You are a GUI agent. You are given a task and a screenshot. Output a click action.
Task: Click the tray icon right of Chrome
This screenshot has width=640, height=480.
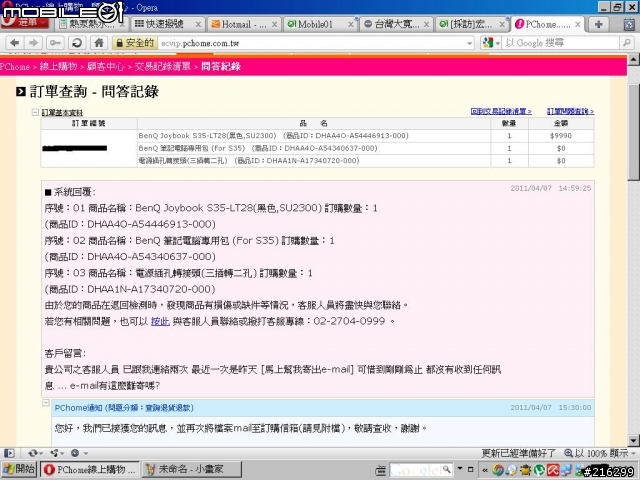pos(511,470)
